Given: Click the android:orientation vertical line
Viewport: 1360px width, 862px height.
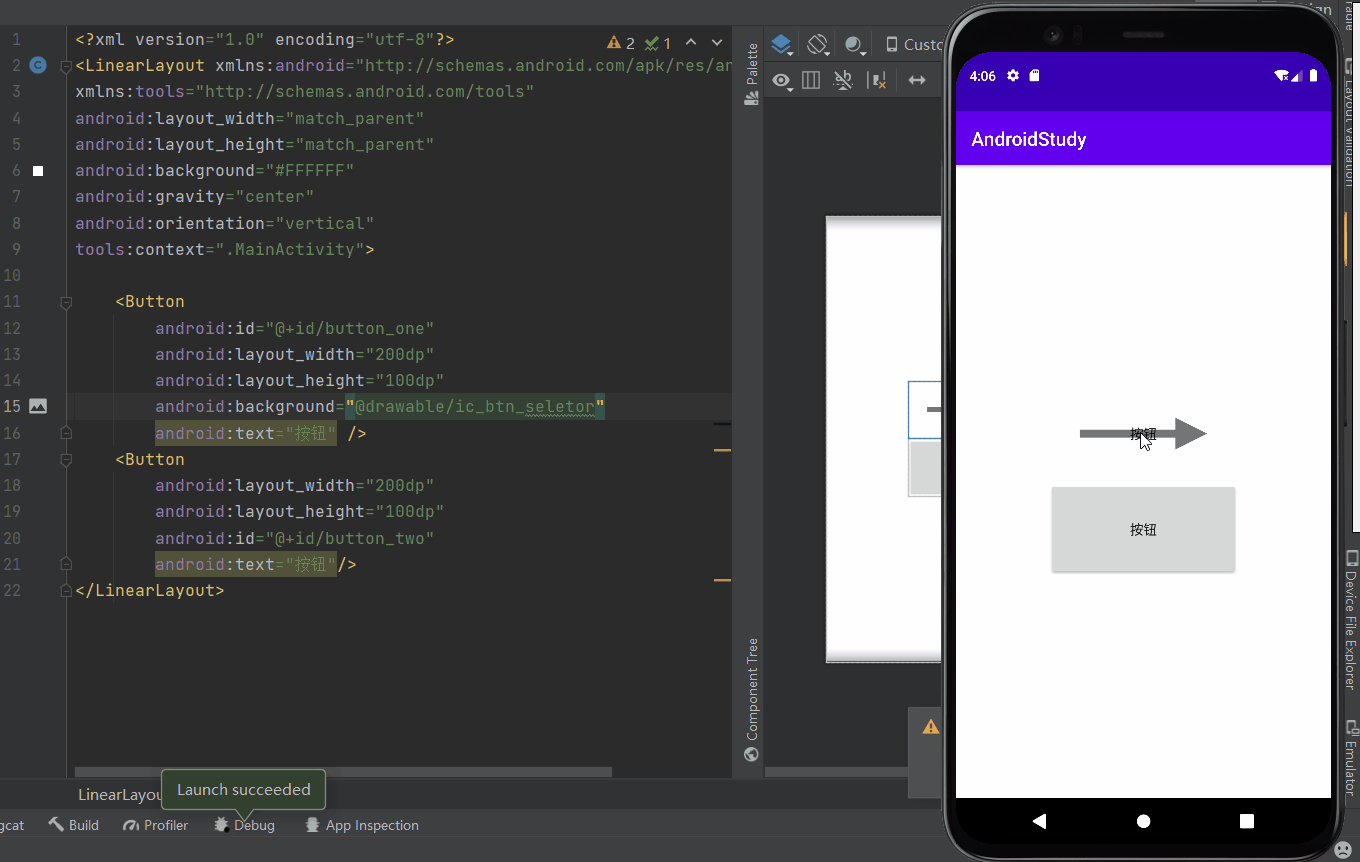Looking at the screenshot, I should coord(225,223).
